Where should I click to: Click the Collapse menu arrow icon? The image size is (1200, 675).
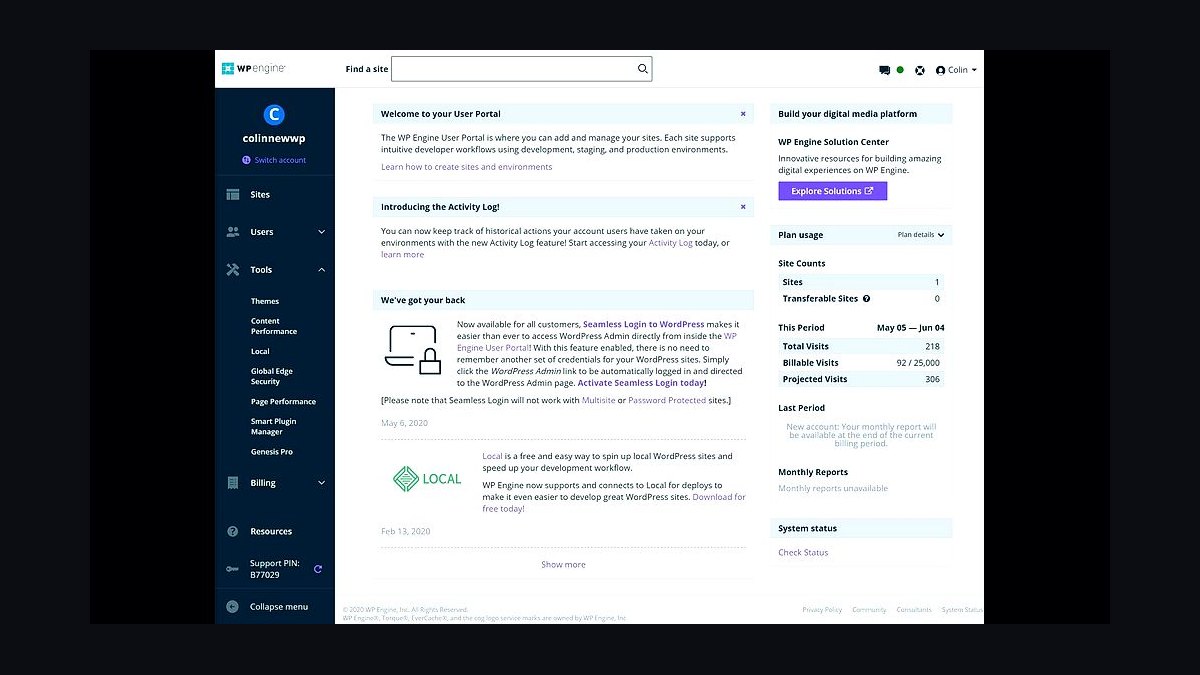[233, 607]
